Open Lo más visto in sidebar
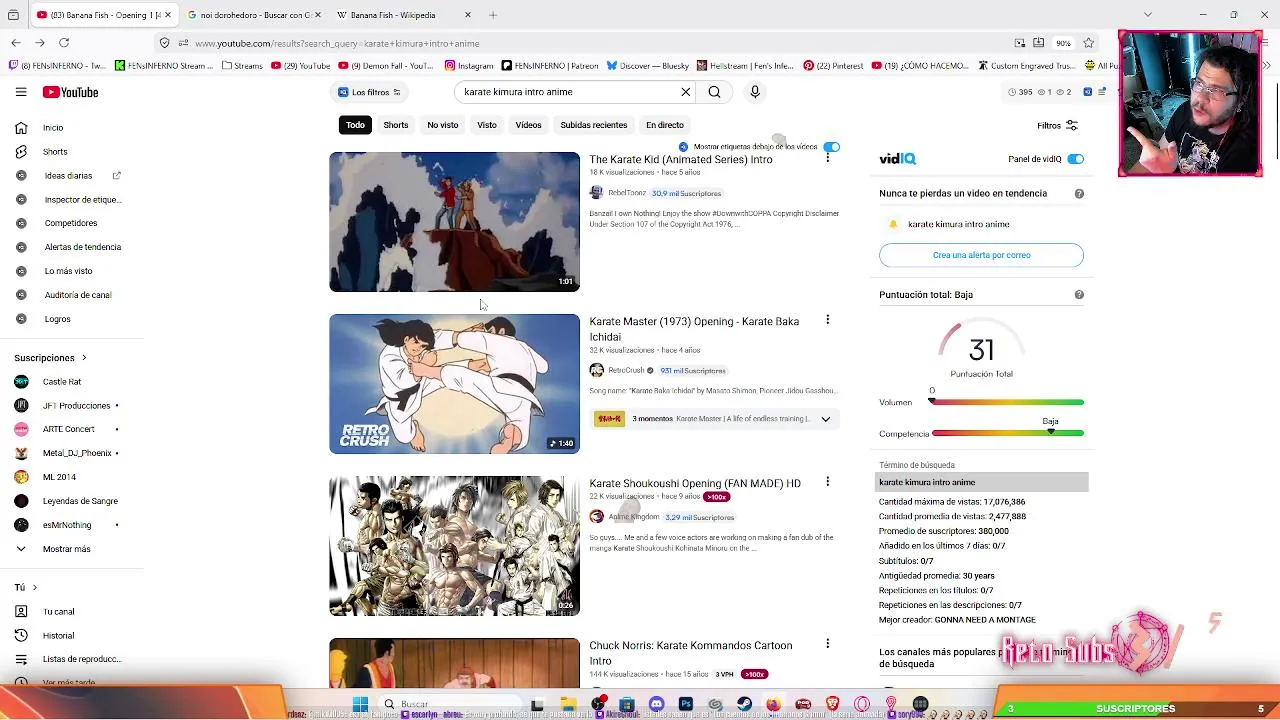The width and height of the screenshot is (1280, 720). pos(68,271)
